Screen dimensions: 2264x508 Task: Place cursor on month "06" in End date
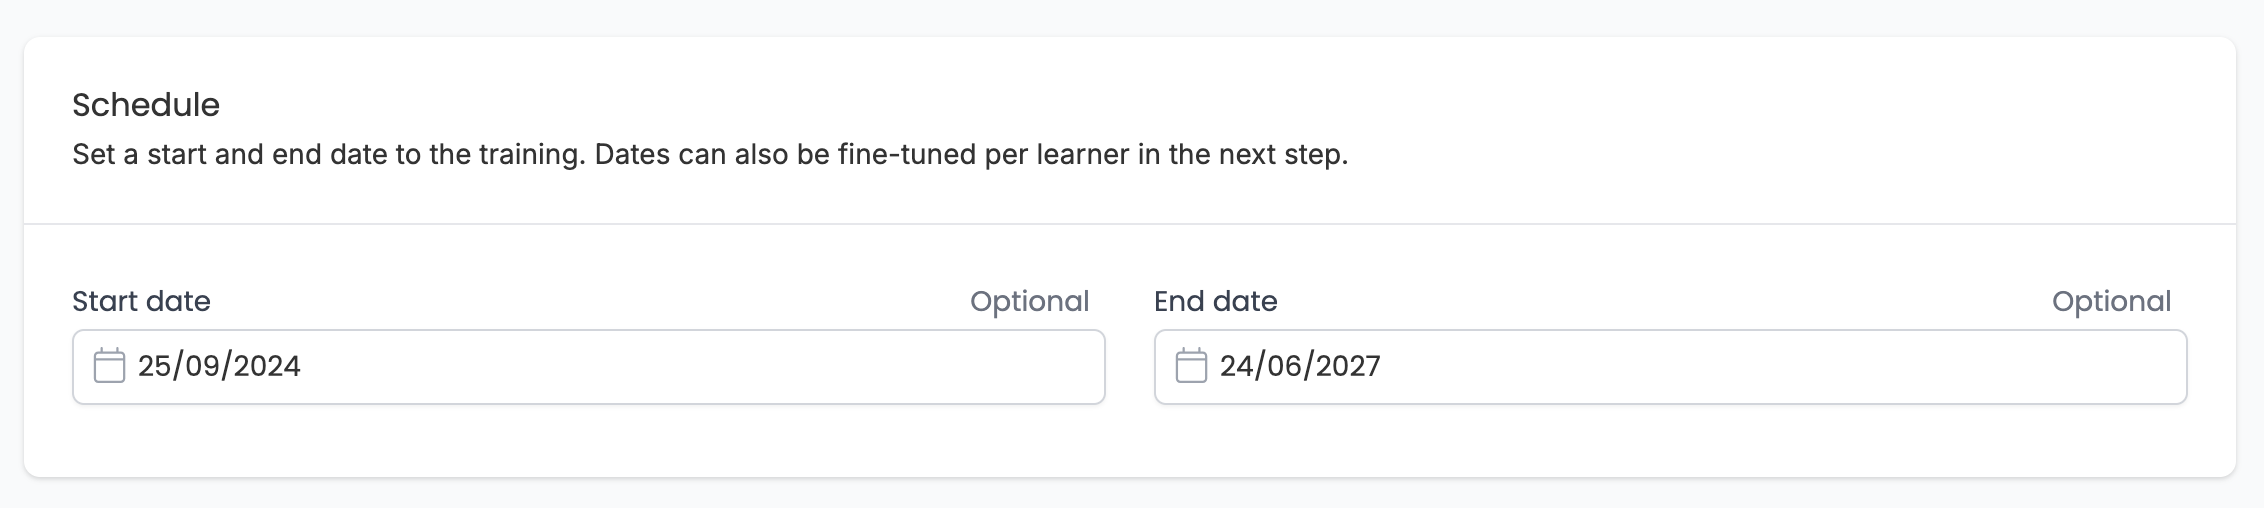point(1285,366)
